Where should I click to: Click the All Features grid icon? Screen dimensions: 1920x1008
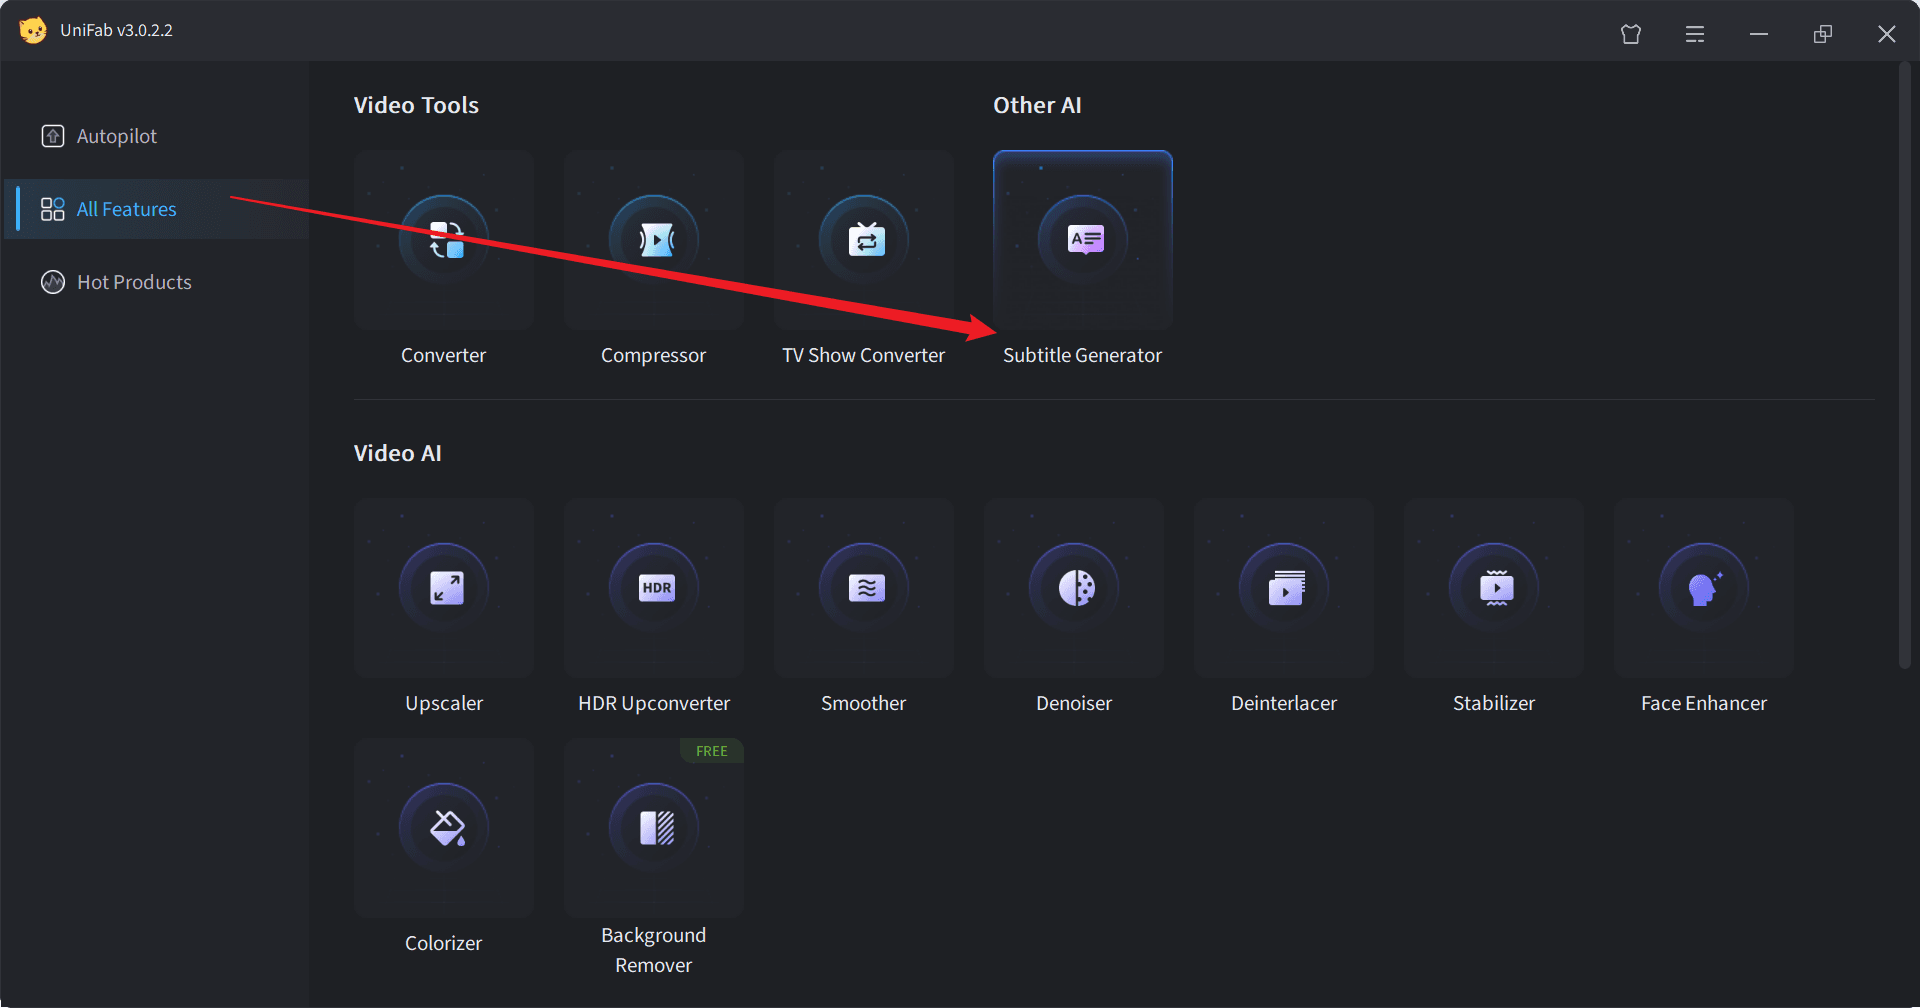pos(53,209)
